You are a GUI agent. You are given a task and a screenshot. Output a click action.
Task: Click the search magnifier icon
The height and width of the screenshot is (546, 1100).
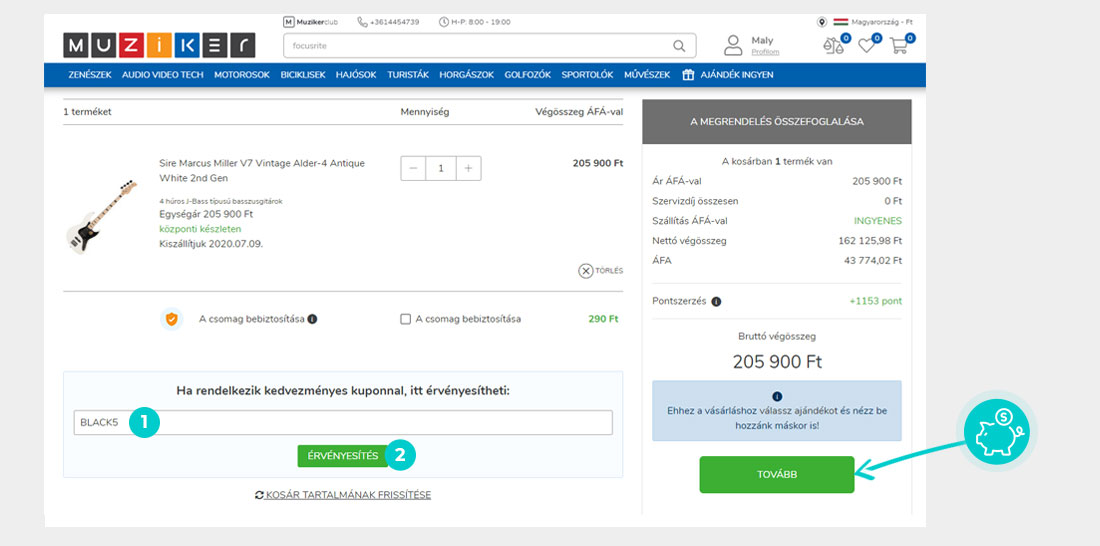click(678, 46)
